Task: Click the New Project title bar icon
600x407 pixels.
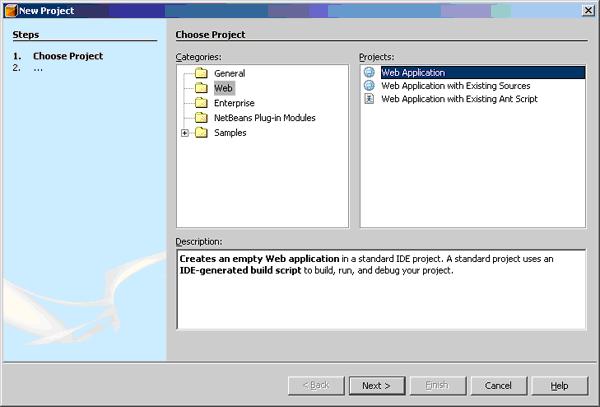Action: pyautogui.click(x=10, y=10)
